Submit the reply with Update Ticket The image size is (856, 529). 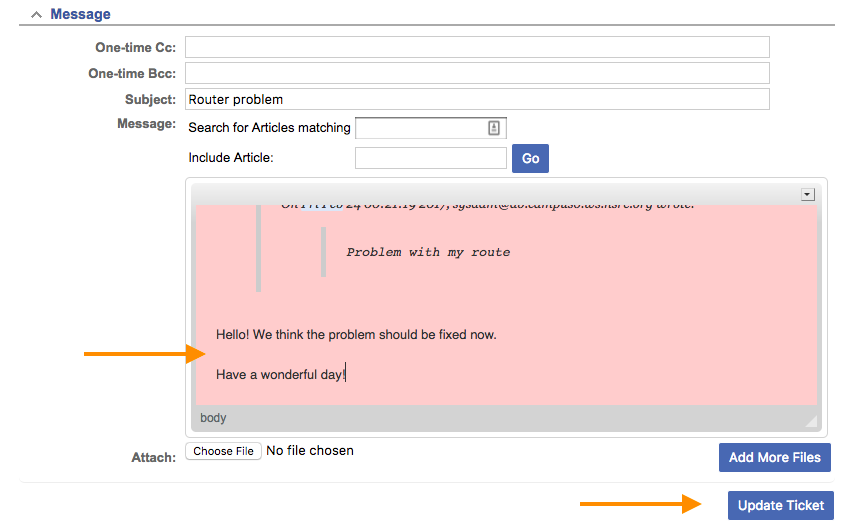780,505
